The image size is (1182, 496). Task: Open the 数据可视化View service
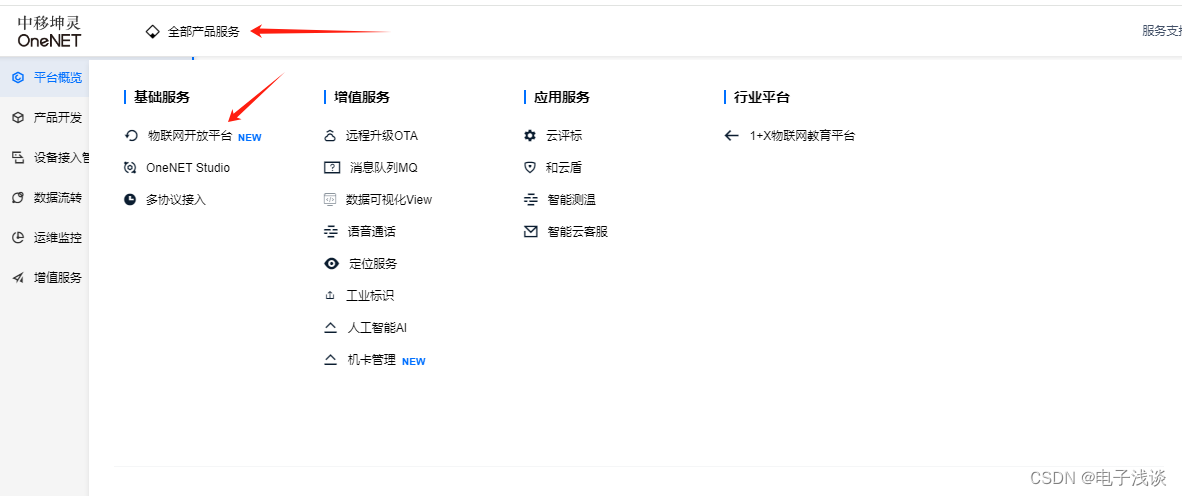pyautogui.click(x=389, y=200)
